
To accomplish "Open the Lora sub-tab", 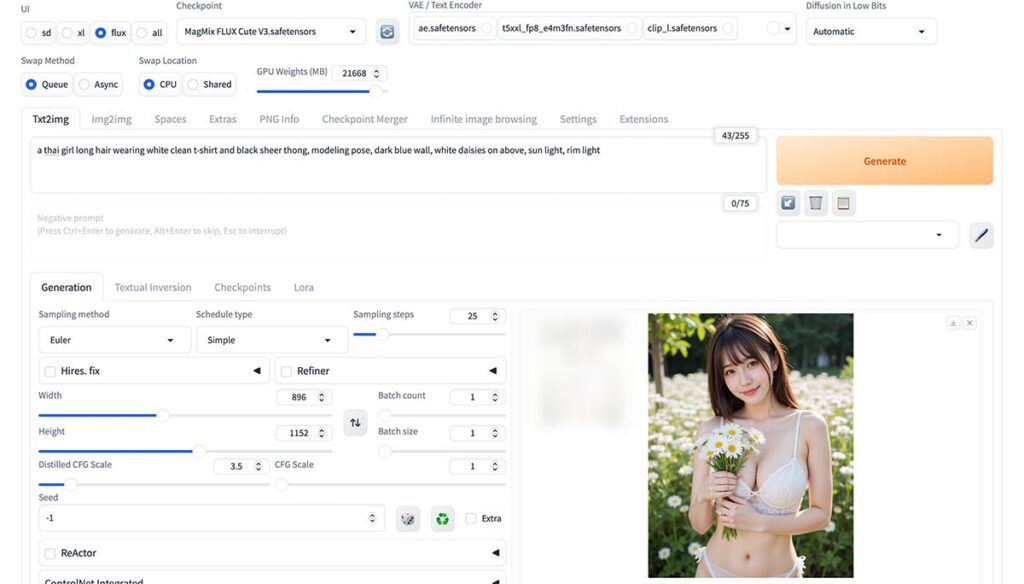I will pos(303,287).
